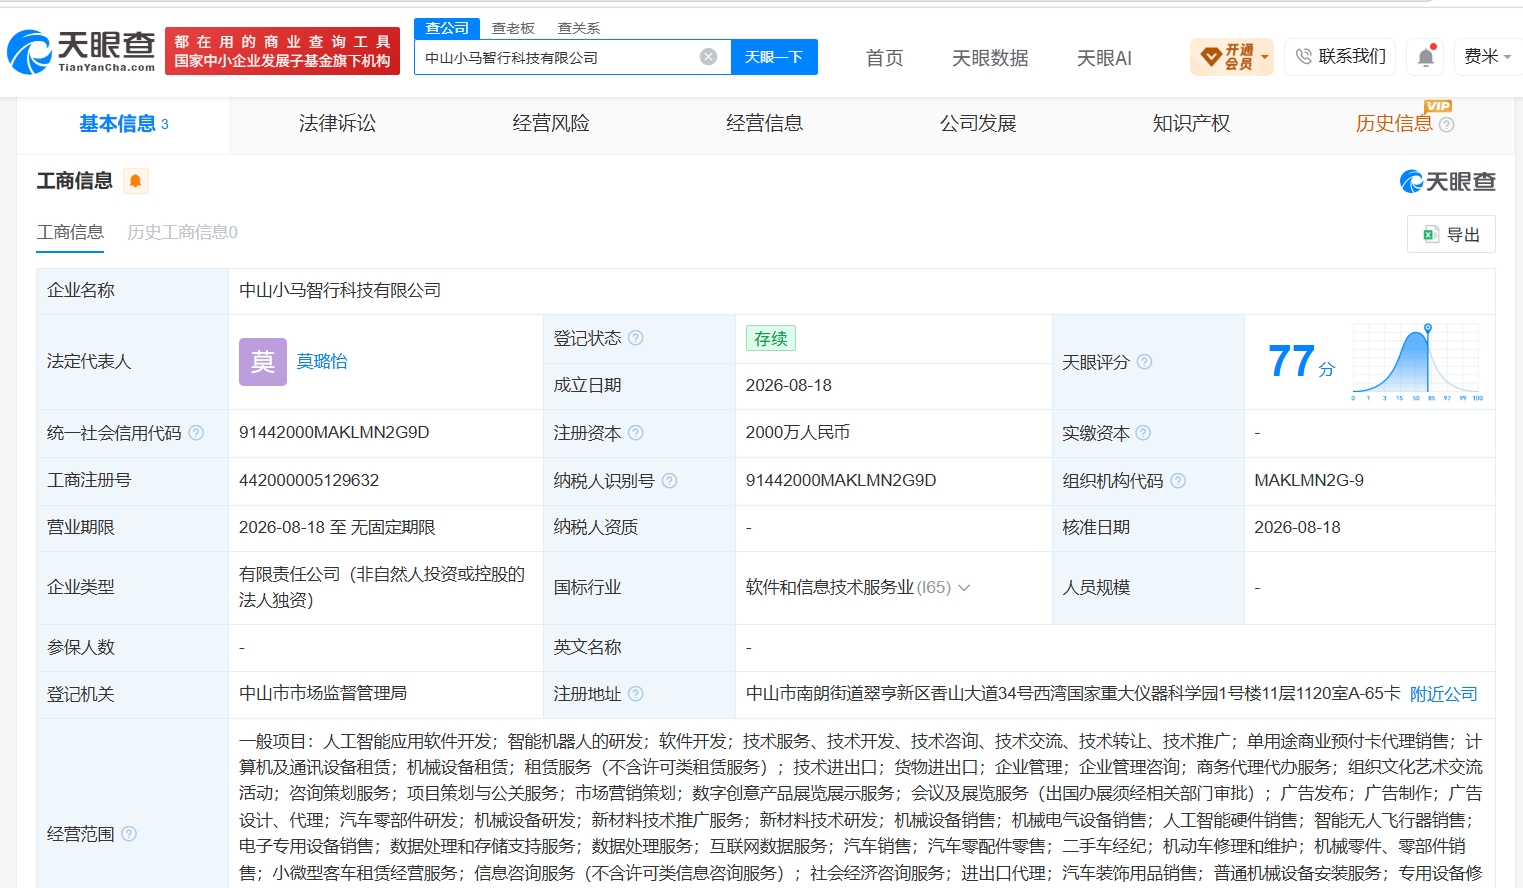Screen dimensions: 1523x888
Task: Switch to 查公司 search tab
Action: click(x=447, y=28)
